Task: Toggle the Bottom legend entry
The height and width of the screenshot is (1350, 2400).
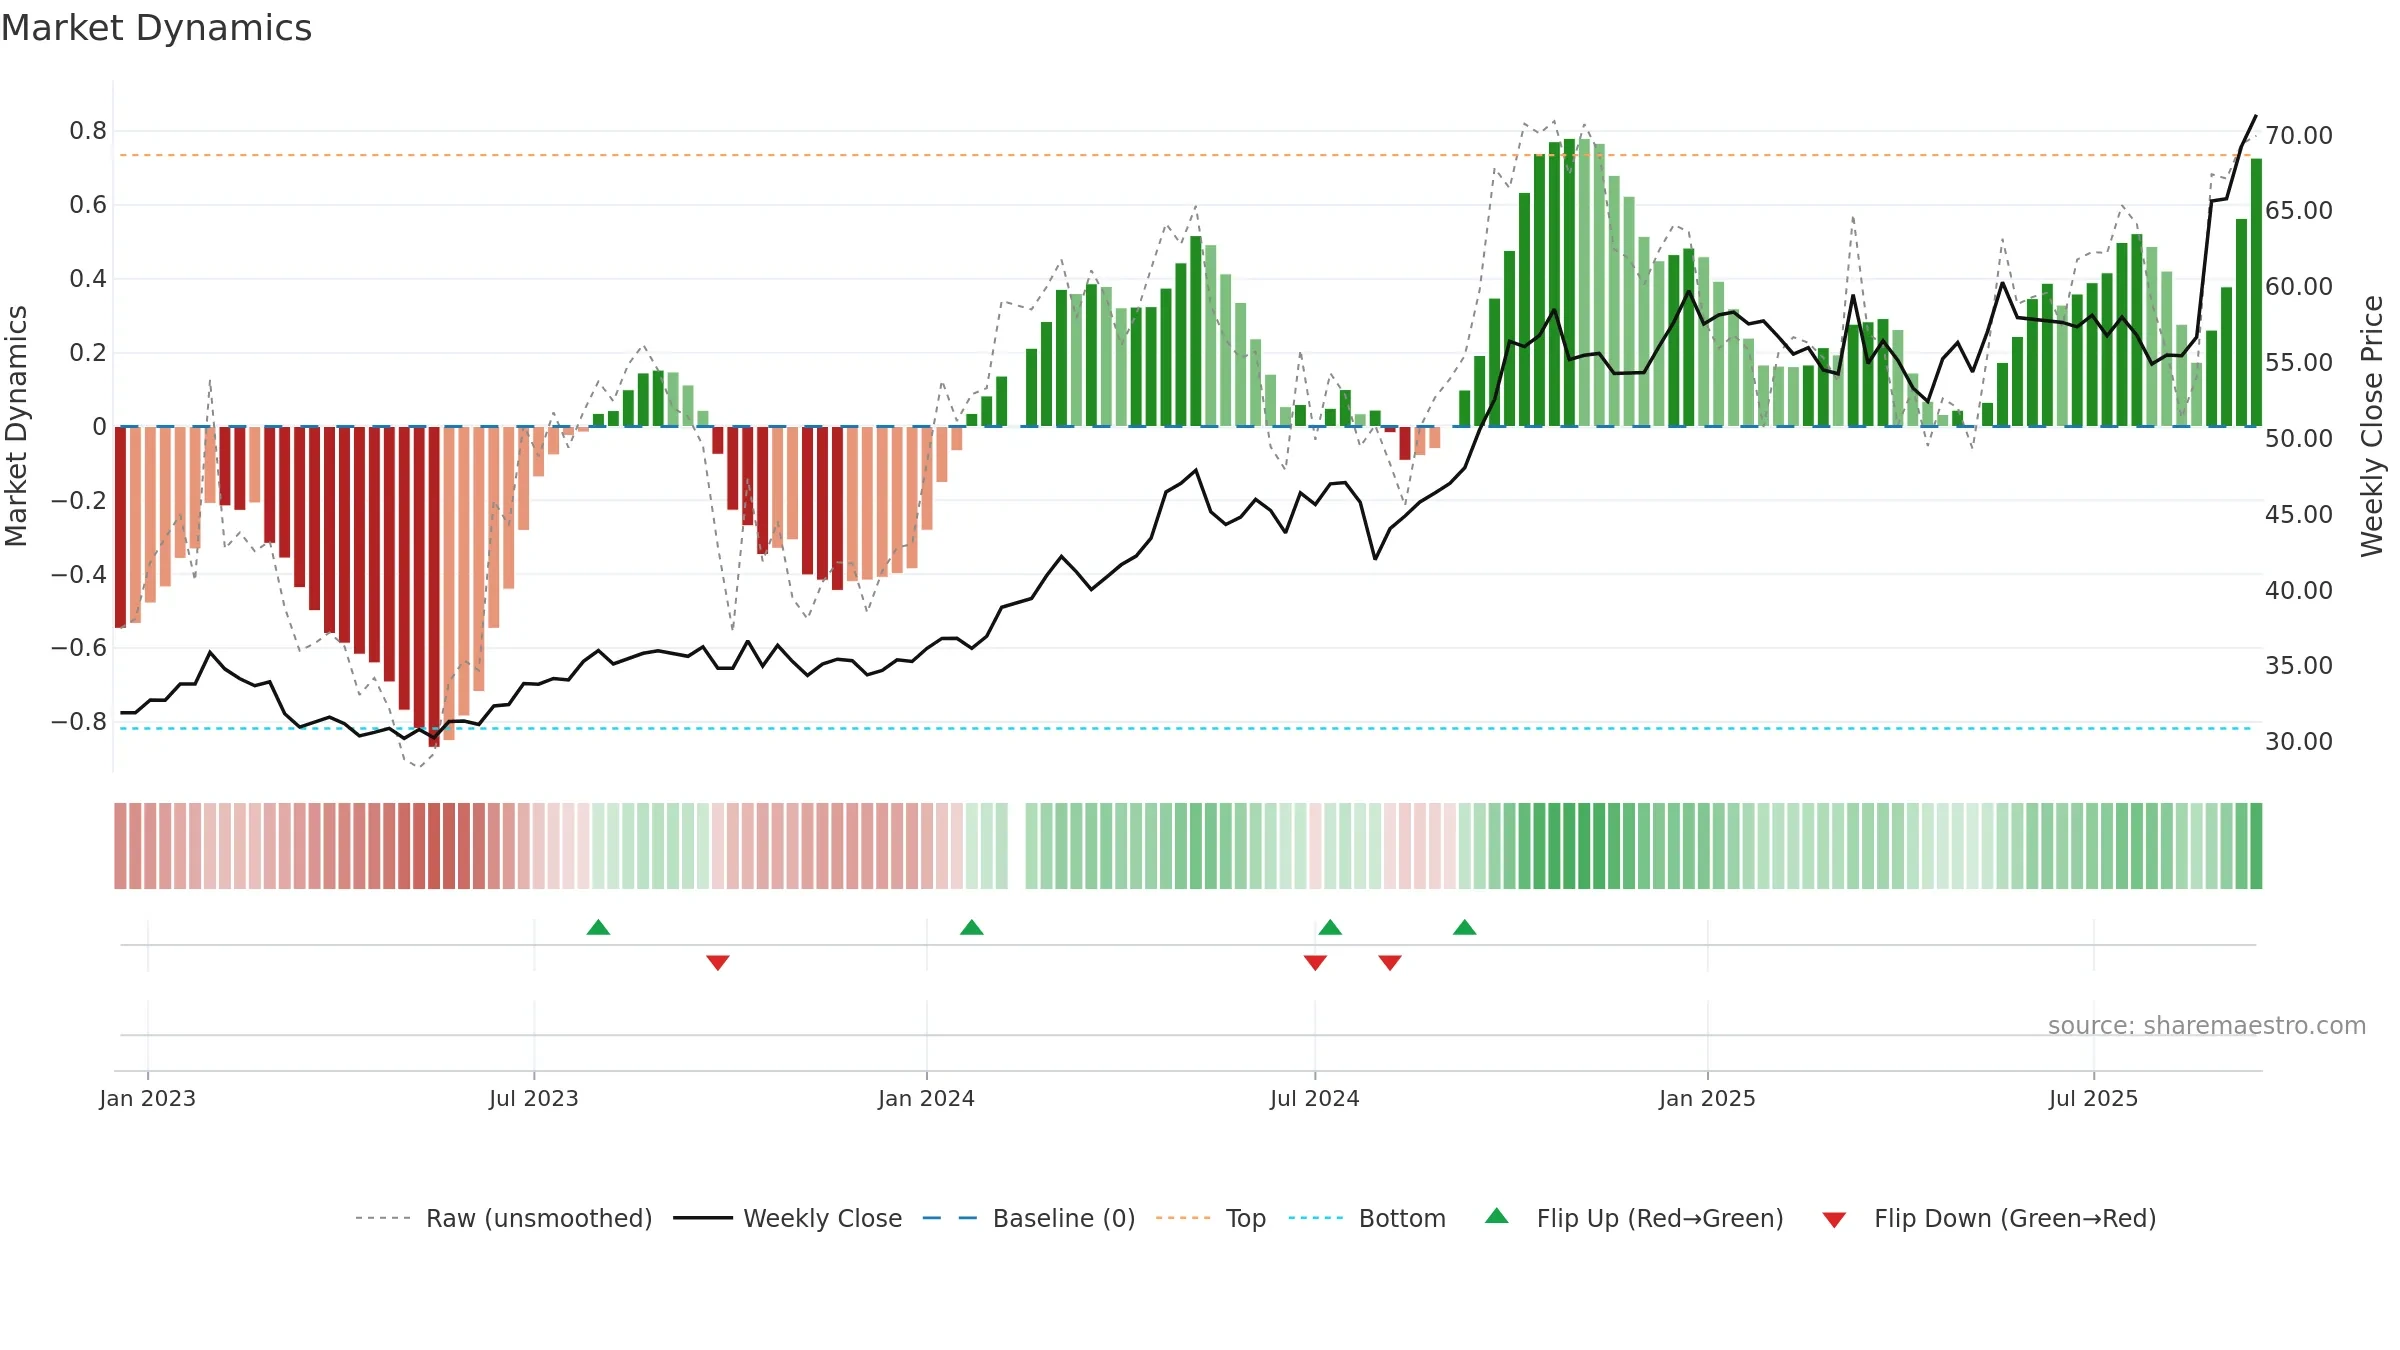Action: 1367,1218
